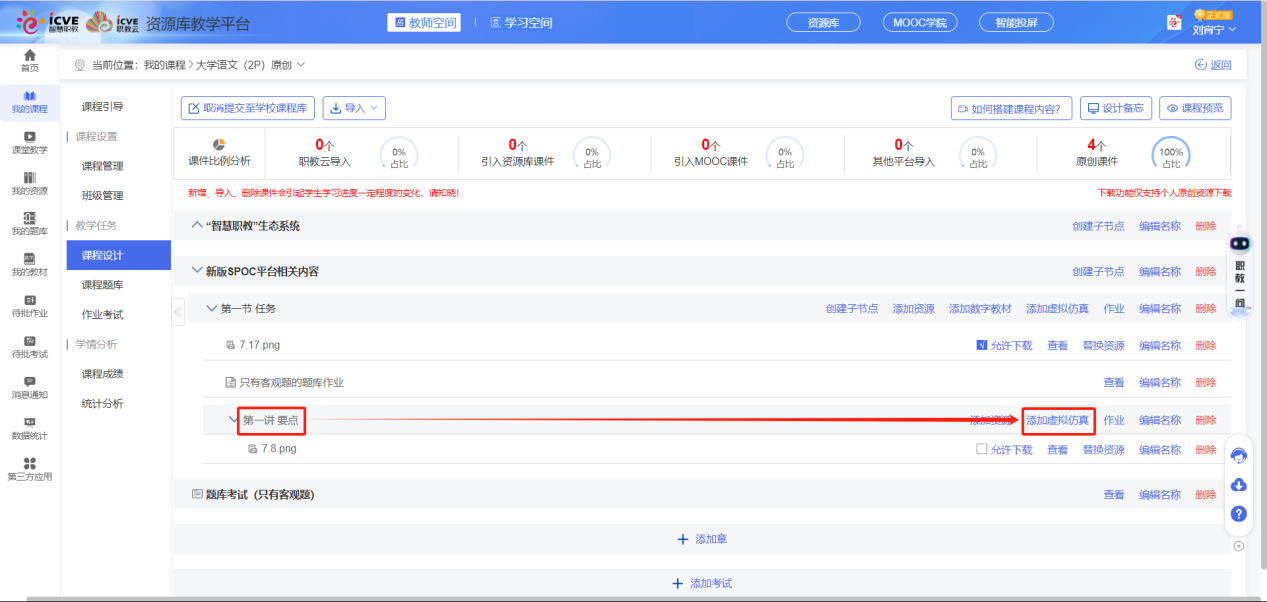Click the 添加章 add chapter row

(x=702, y=539)
